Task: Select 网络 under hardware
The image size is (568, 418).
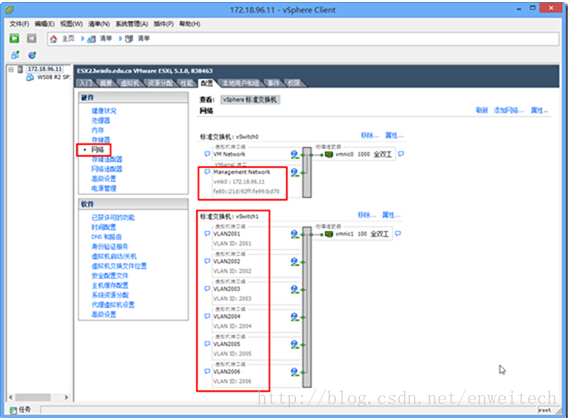Action: pos(97,150)
